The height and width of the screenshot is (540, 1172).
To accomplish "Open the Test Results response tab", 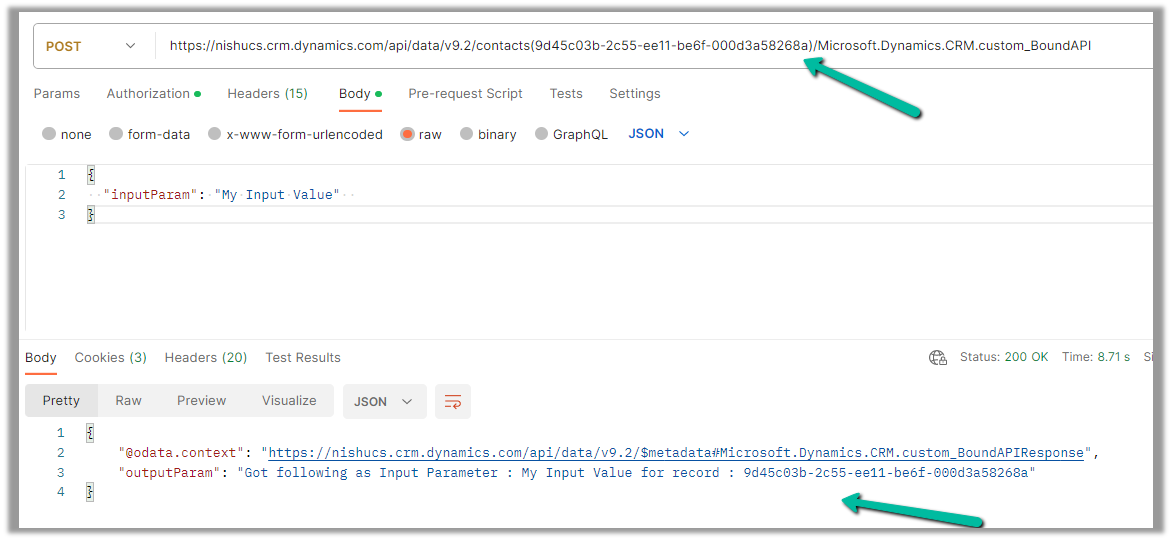I will click(x=302, y=357).
